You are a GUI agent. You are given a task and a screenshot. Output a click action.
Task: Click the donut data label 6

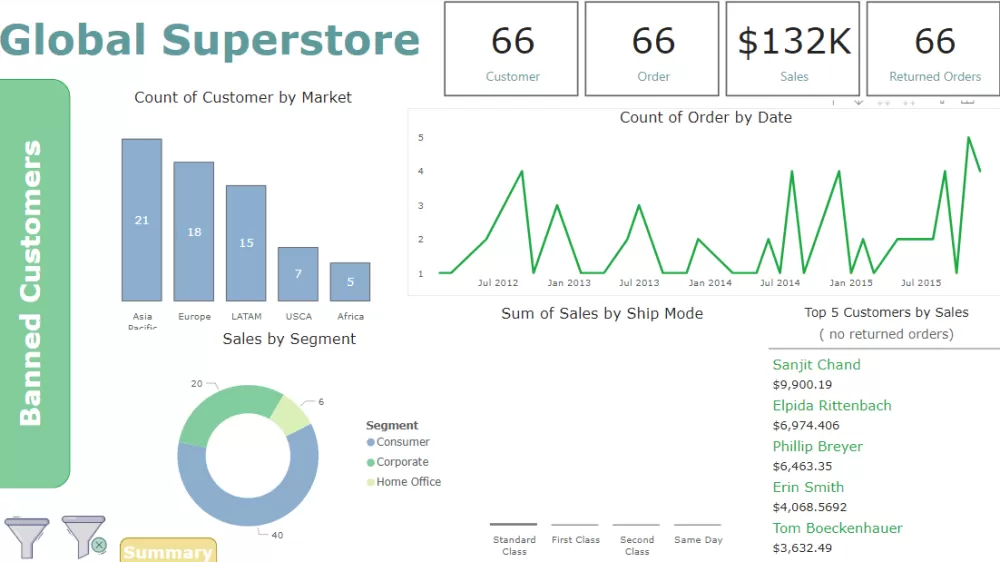(321, 402)
